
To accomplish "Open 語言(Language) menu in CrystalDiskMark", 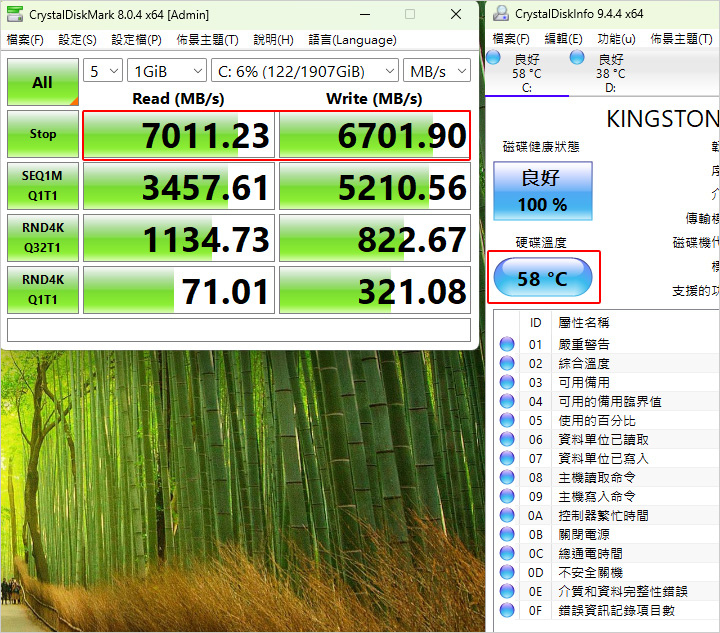I will (352, 40).
